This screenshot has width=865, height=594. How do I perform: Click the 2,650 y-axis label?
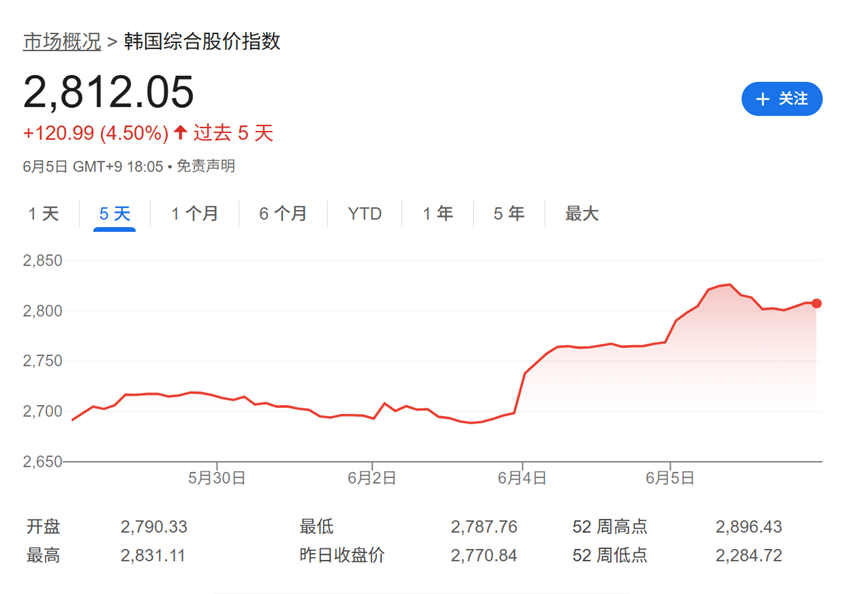42,461
